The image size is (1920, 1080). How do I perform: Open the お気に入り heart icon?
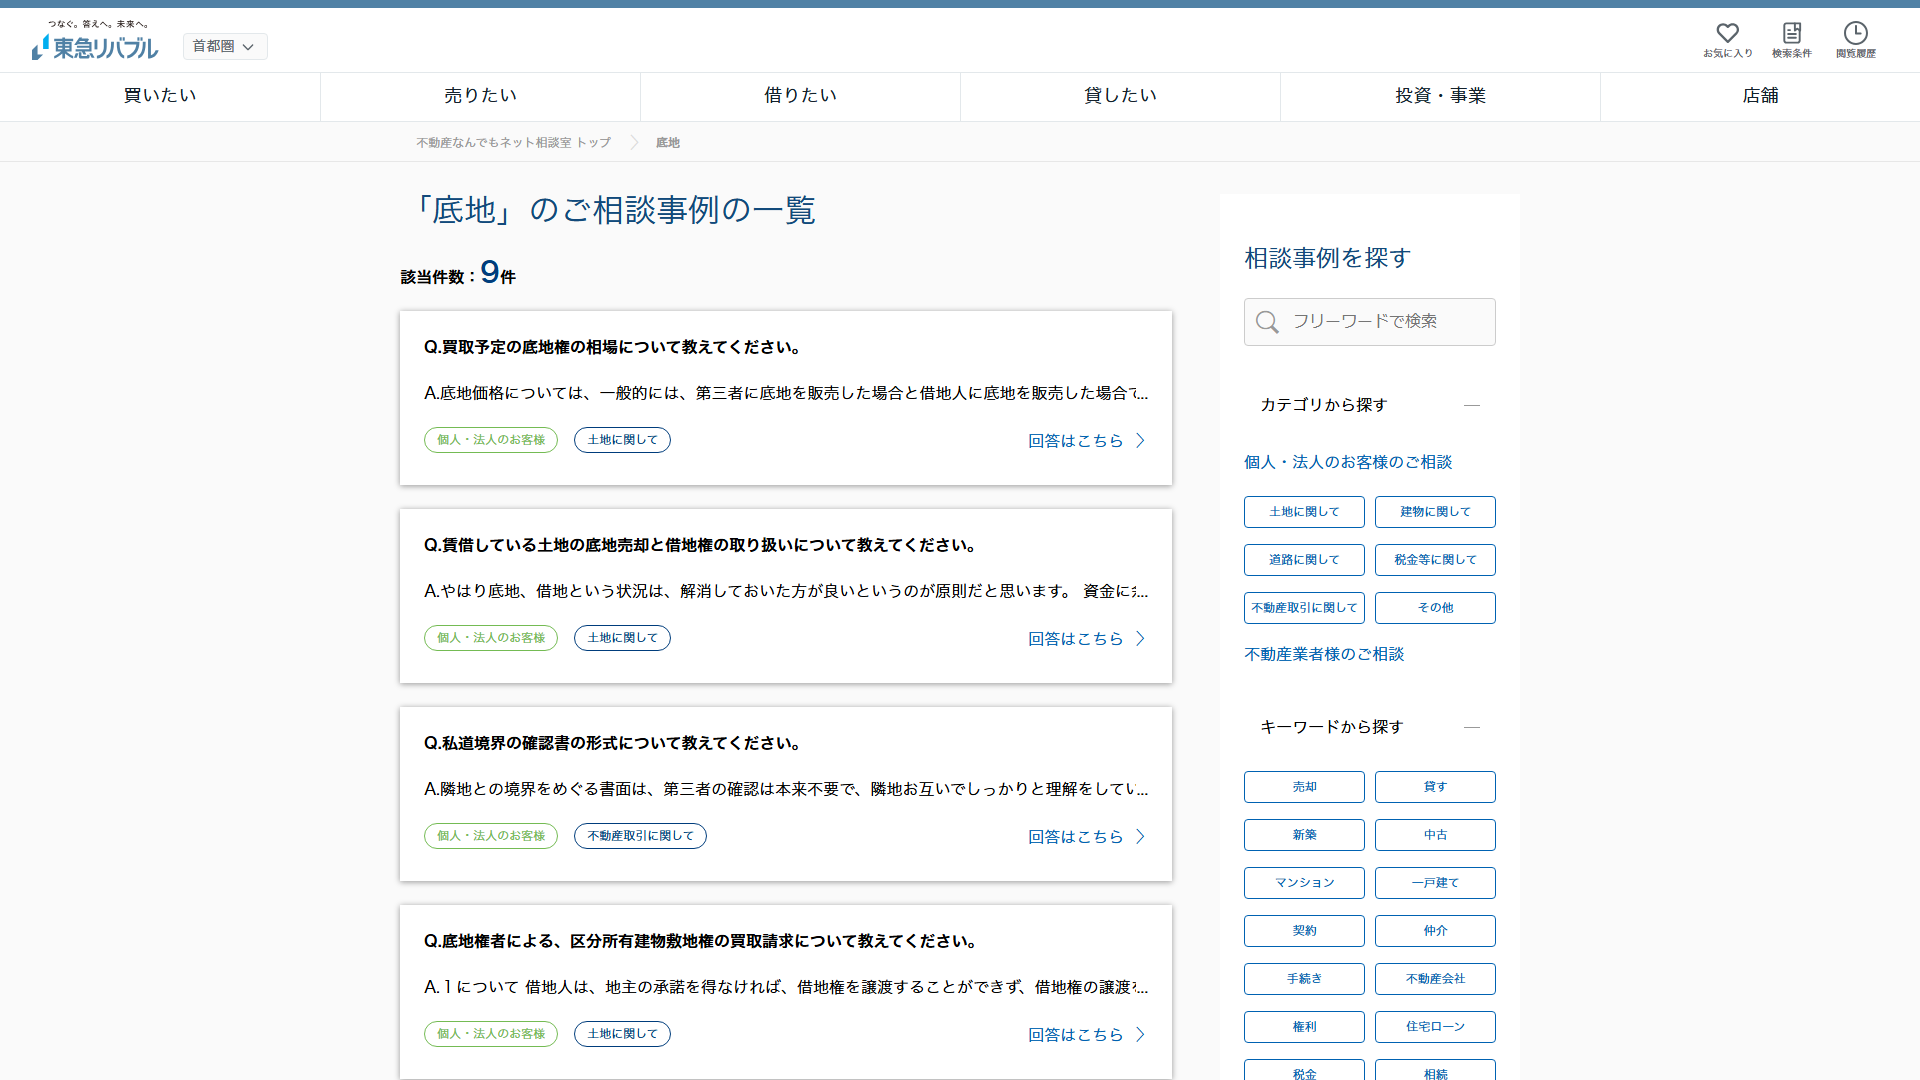[x=1727, y=40]
